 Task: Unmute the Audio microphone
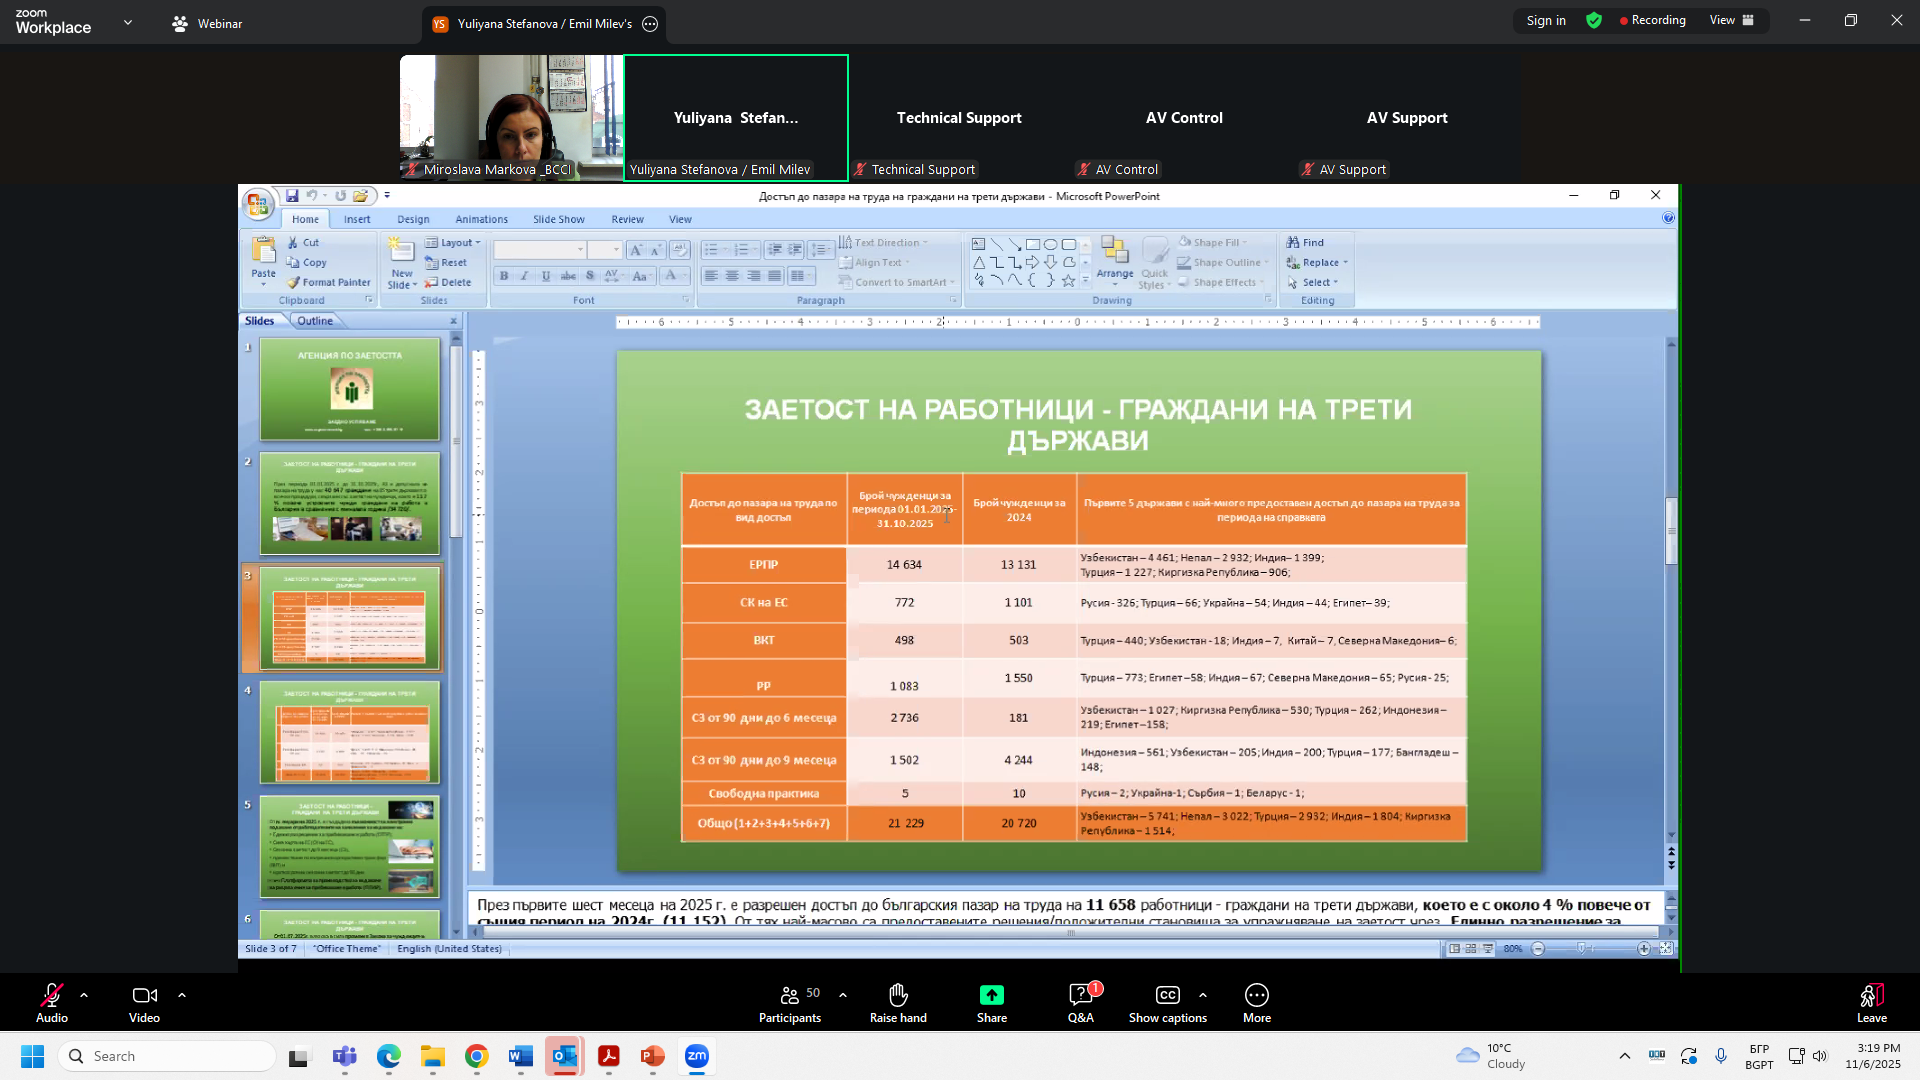[51, 995]
